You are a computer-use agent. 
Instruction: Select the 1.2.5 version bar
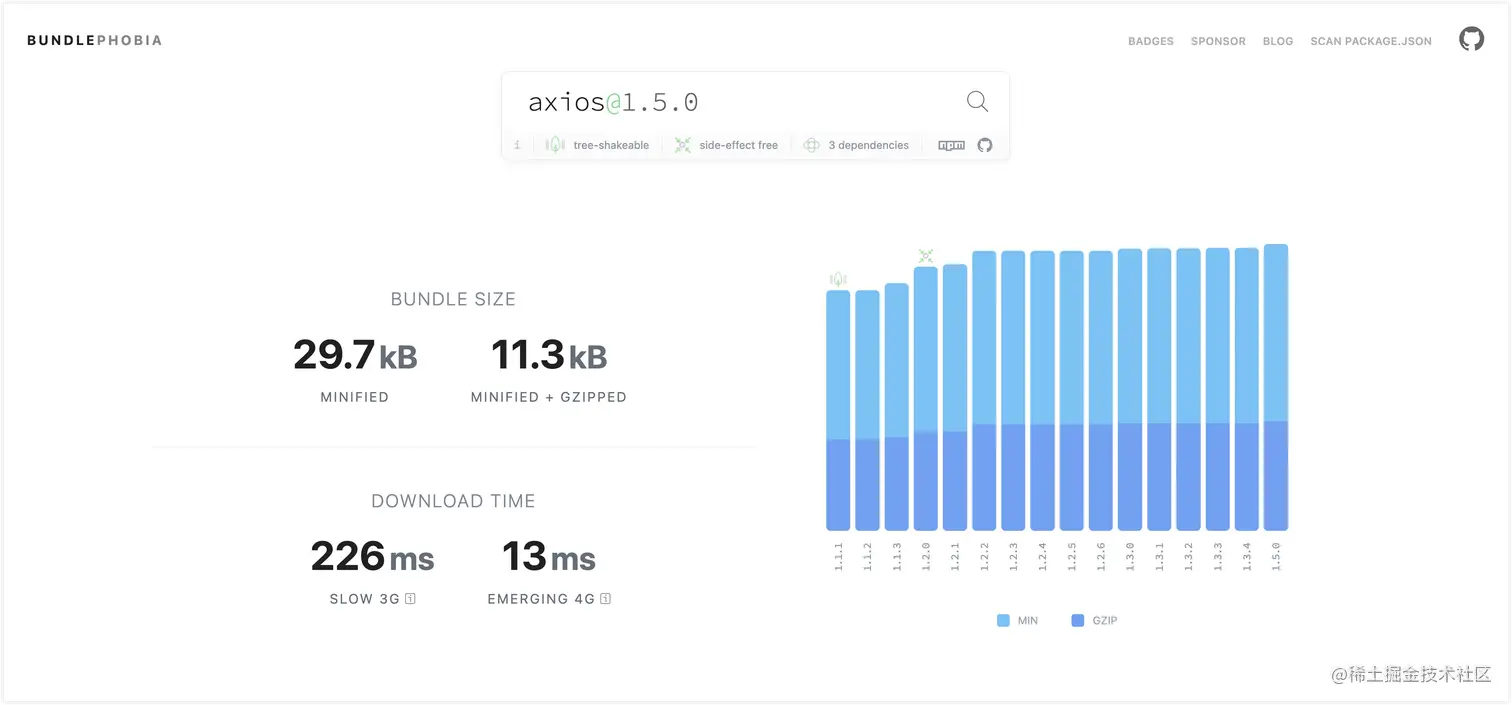1072,391
